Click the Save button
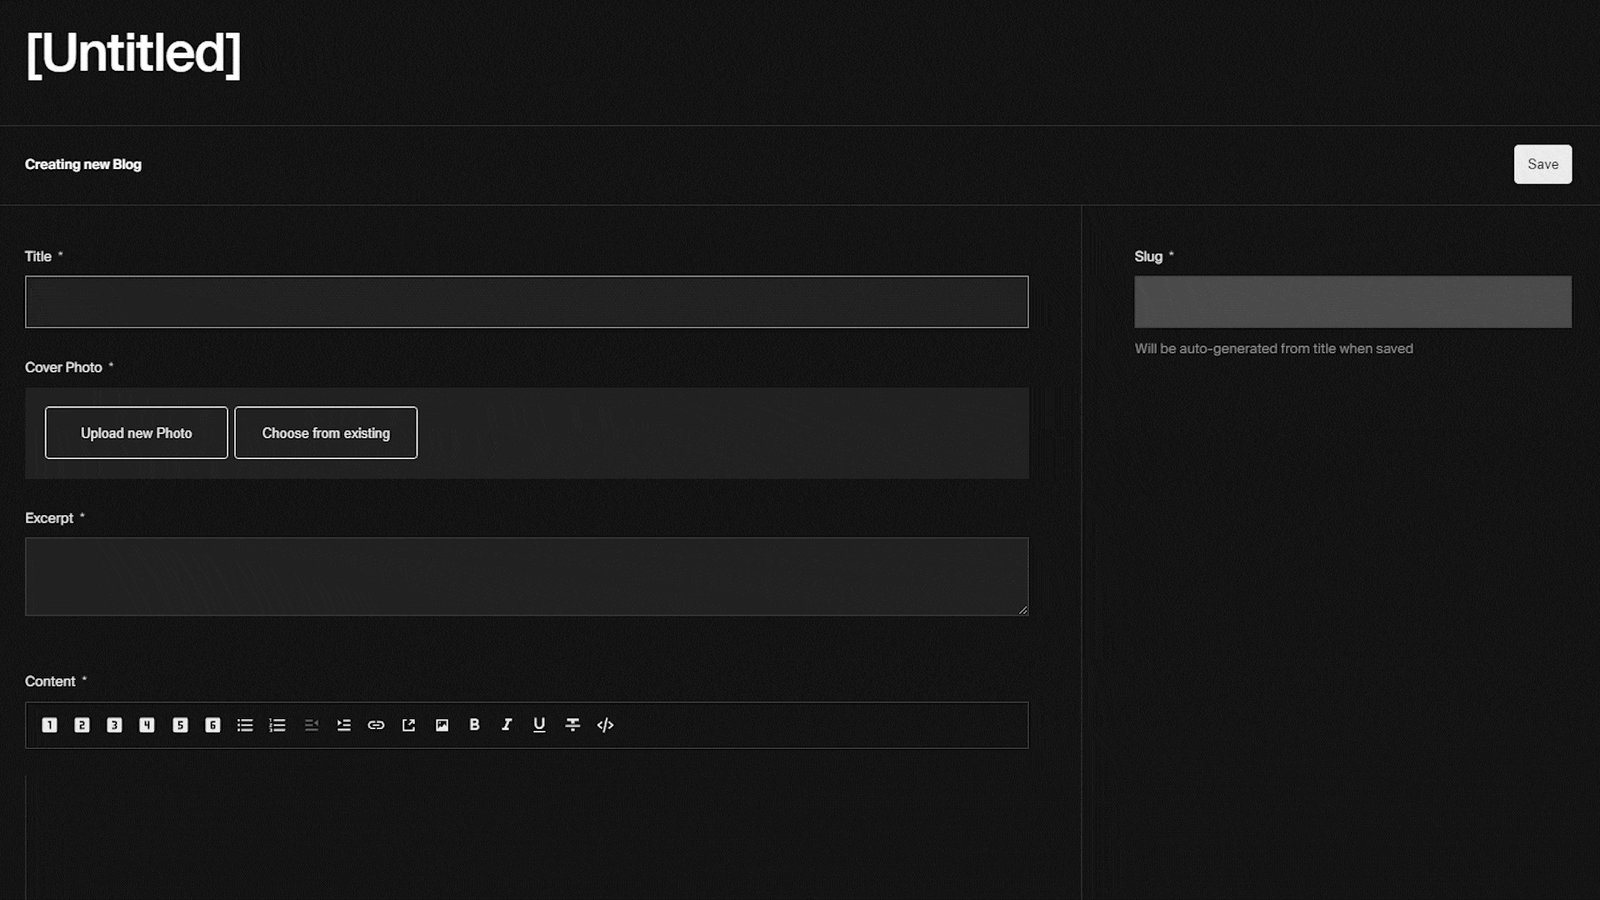This screenshot has width=1600, height=900. (x=1542, y=164)
